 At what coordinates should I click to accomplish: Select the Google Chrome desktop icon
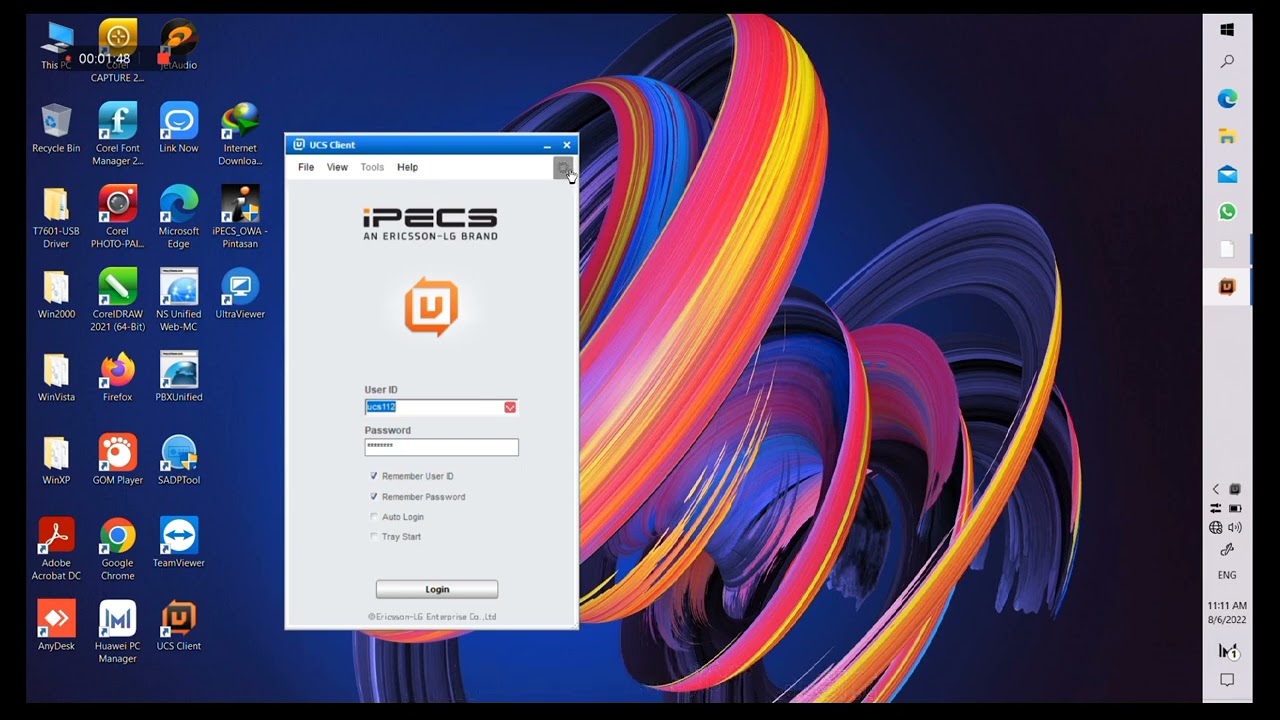coord(117,549)
